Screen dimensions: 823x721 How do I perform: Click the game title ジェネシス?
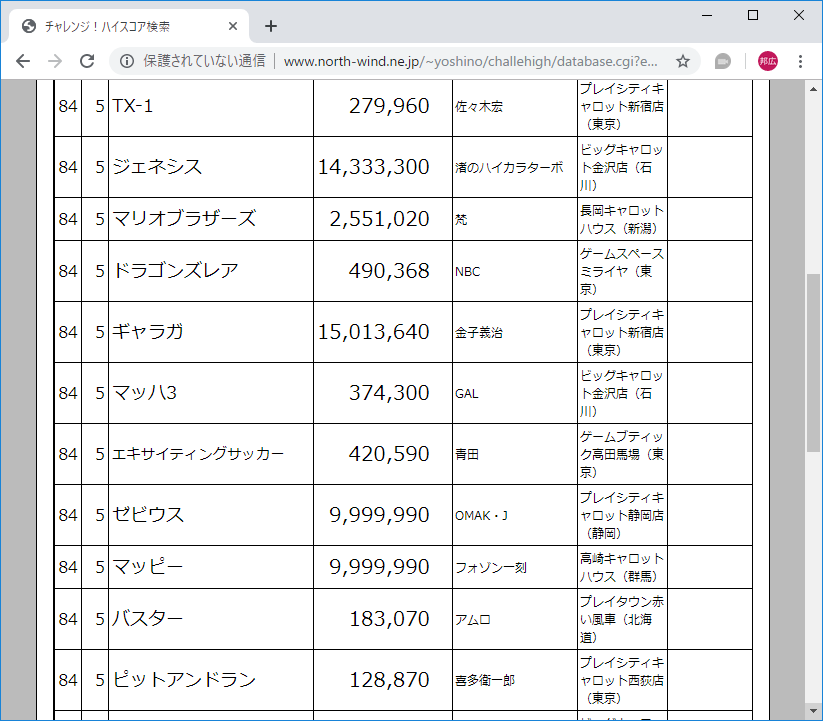pos(157,167)
